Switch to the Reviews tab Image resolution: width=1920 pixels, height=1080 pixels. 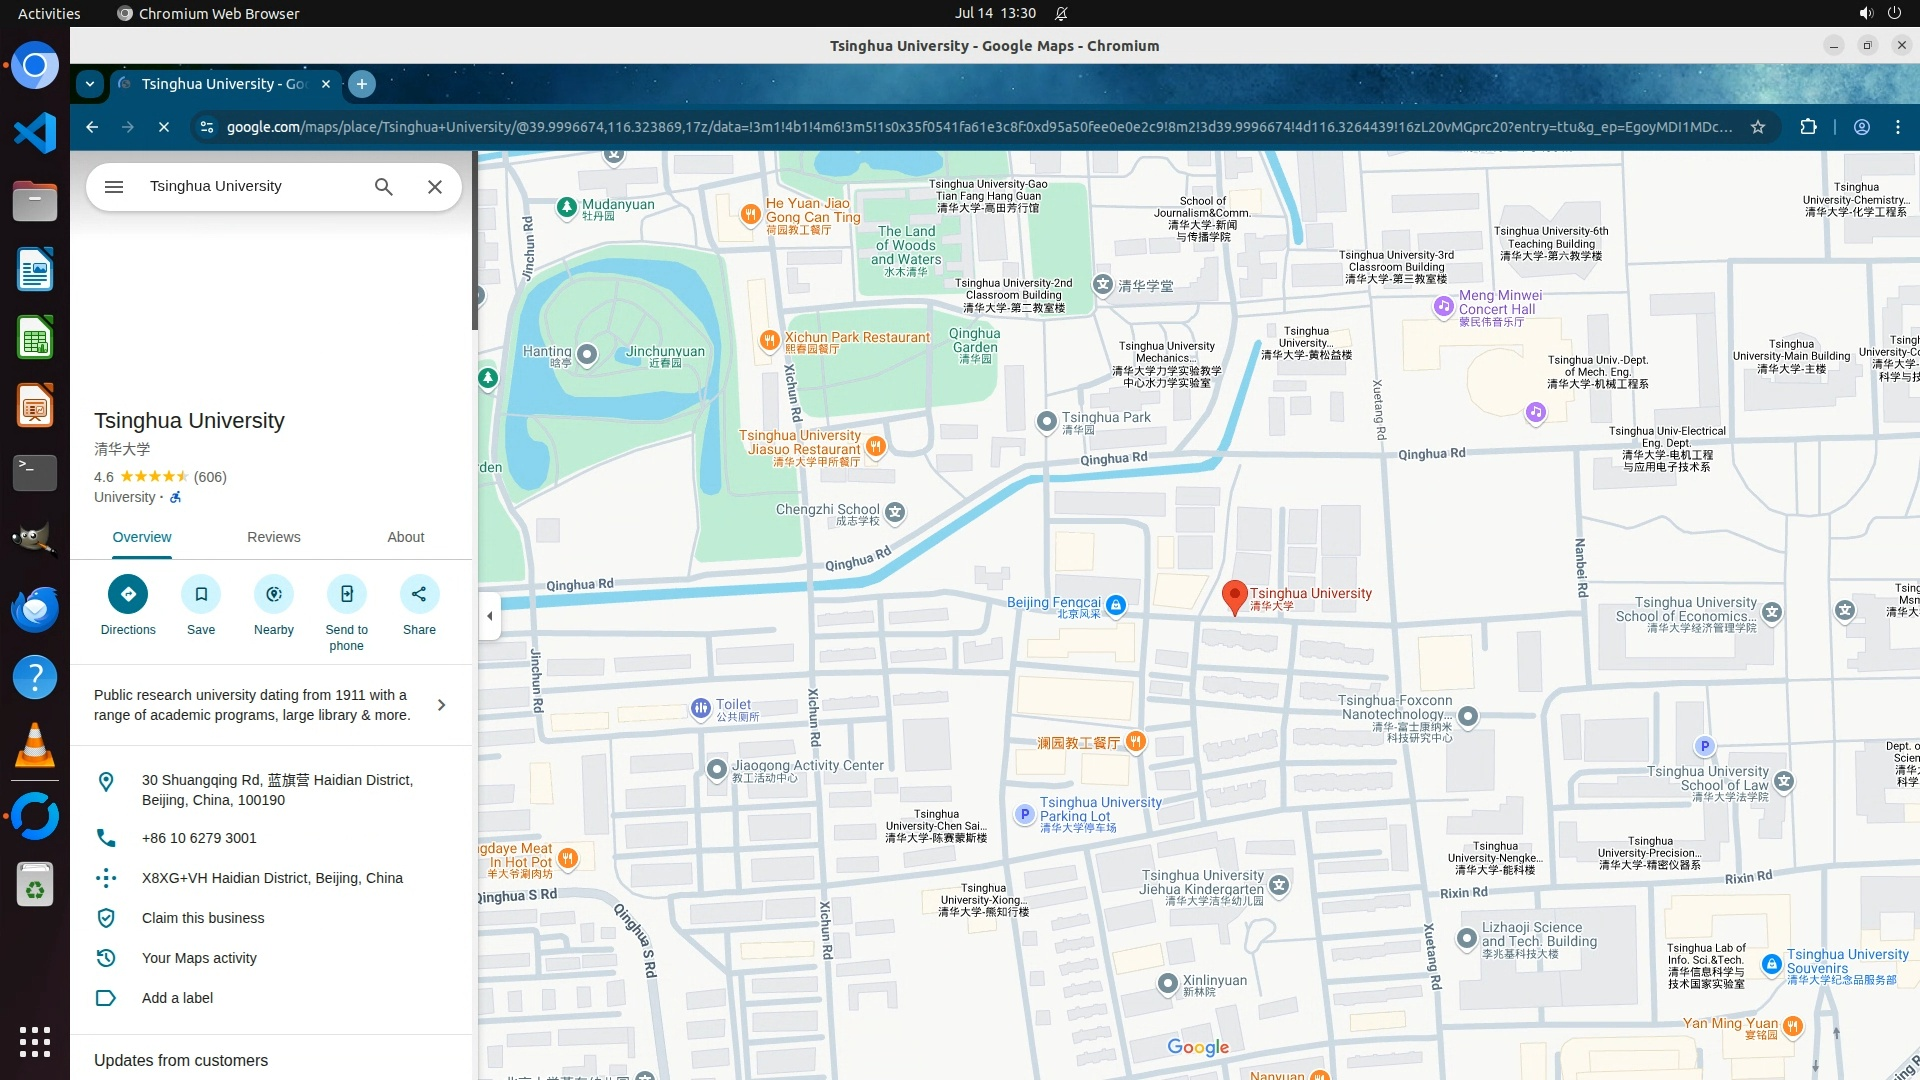(274, 537)
